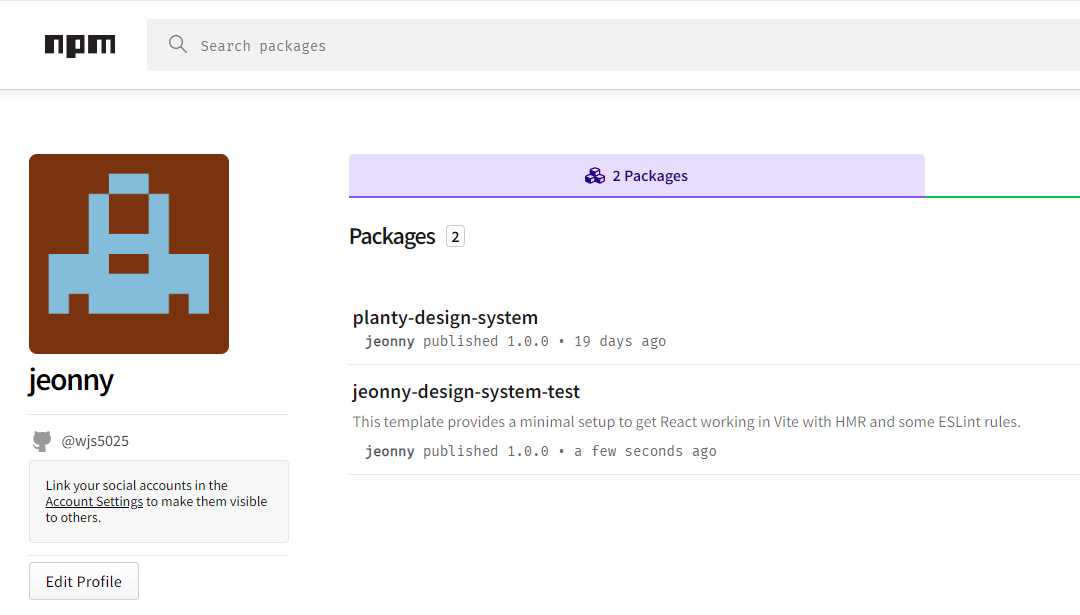This screenshot has height=615, width=1080.
Task: Open the @wjs5025 GitHub link
Action: [x=95, y=441]
